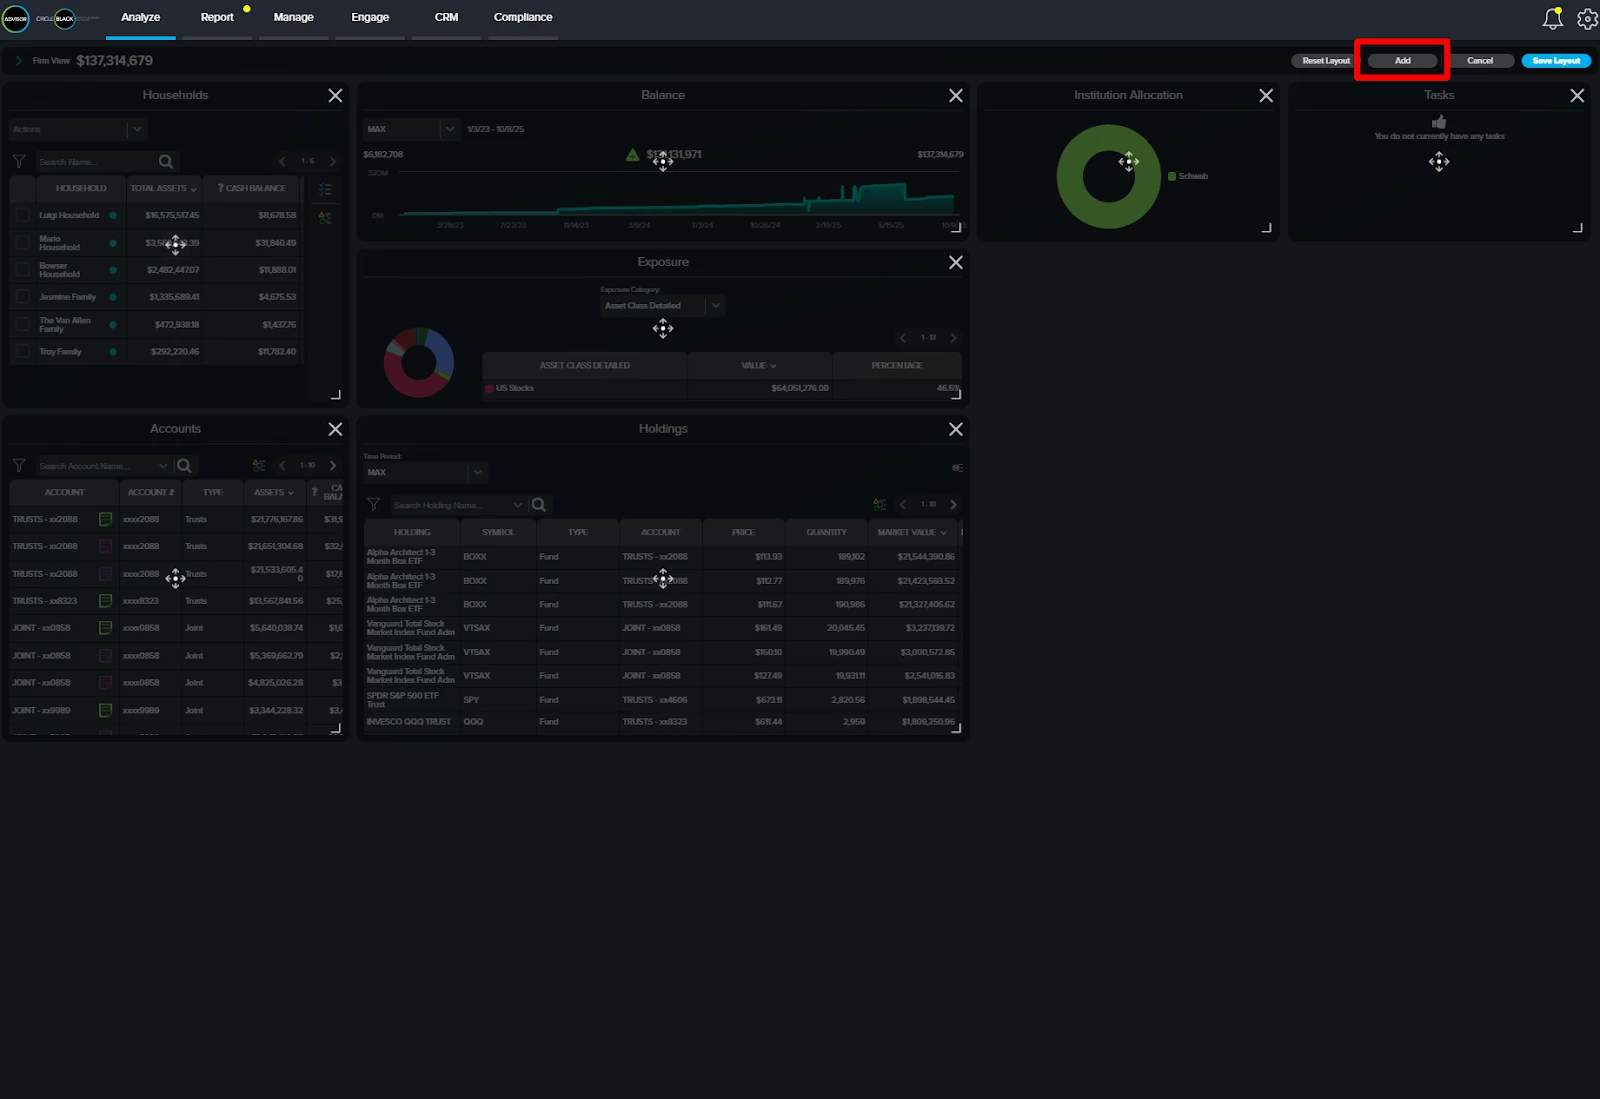Go to next page of Accounts
This screenshot has width=1600, height=1099.
point(333,465)
